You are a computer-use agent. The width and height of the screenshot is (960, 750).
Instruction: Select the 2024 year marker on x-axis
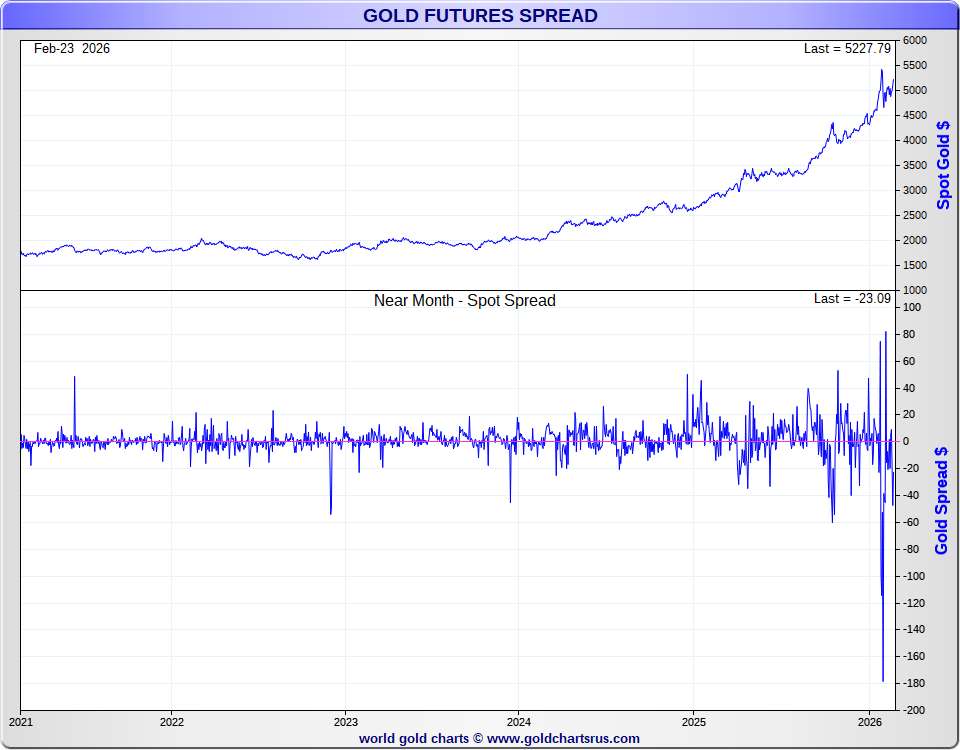519,721
